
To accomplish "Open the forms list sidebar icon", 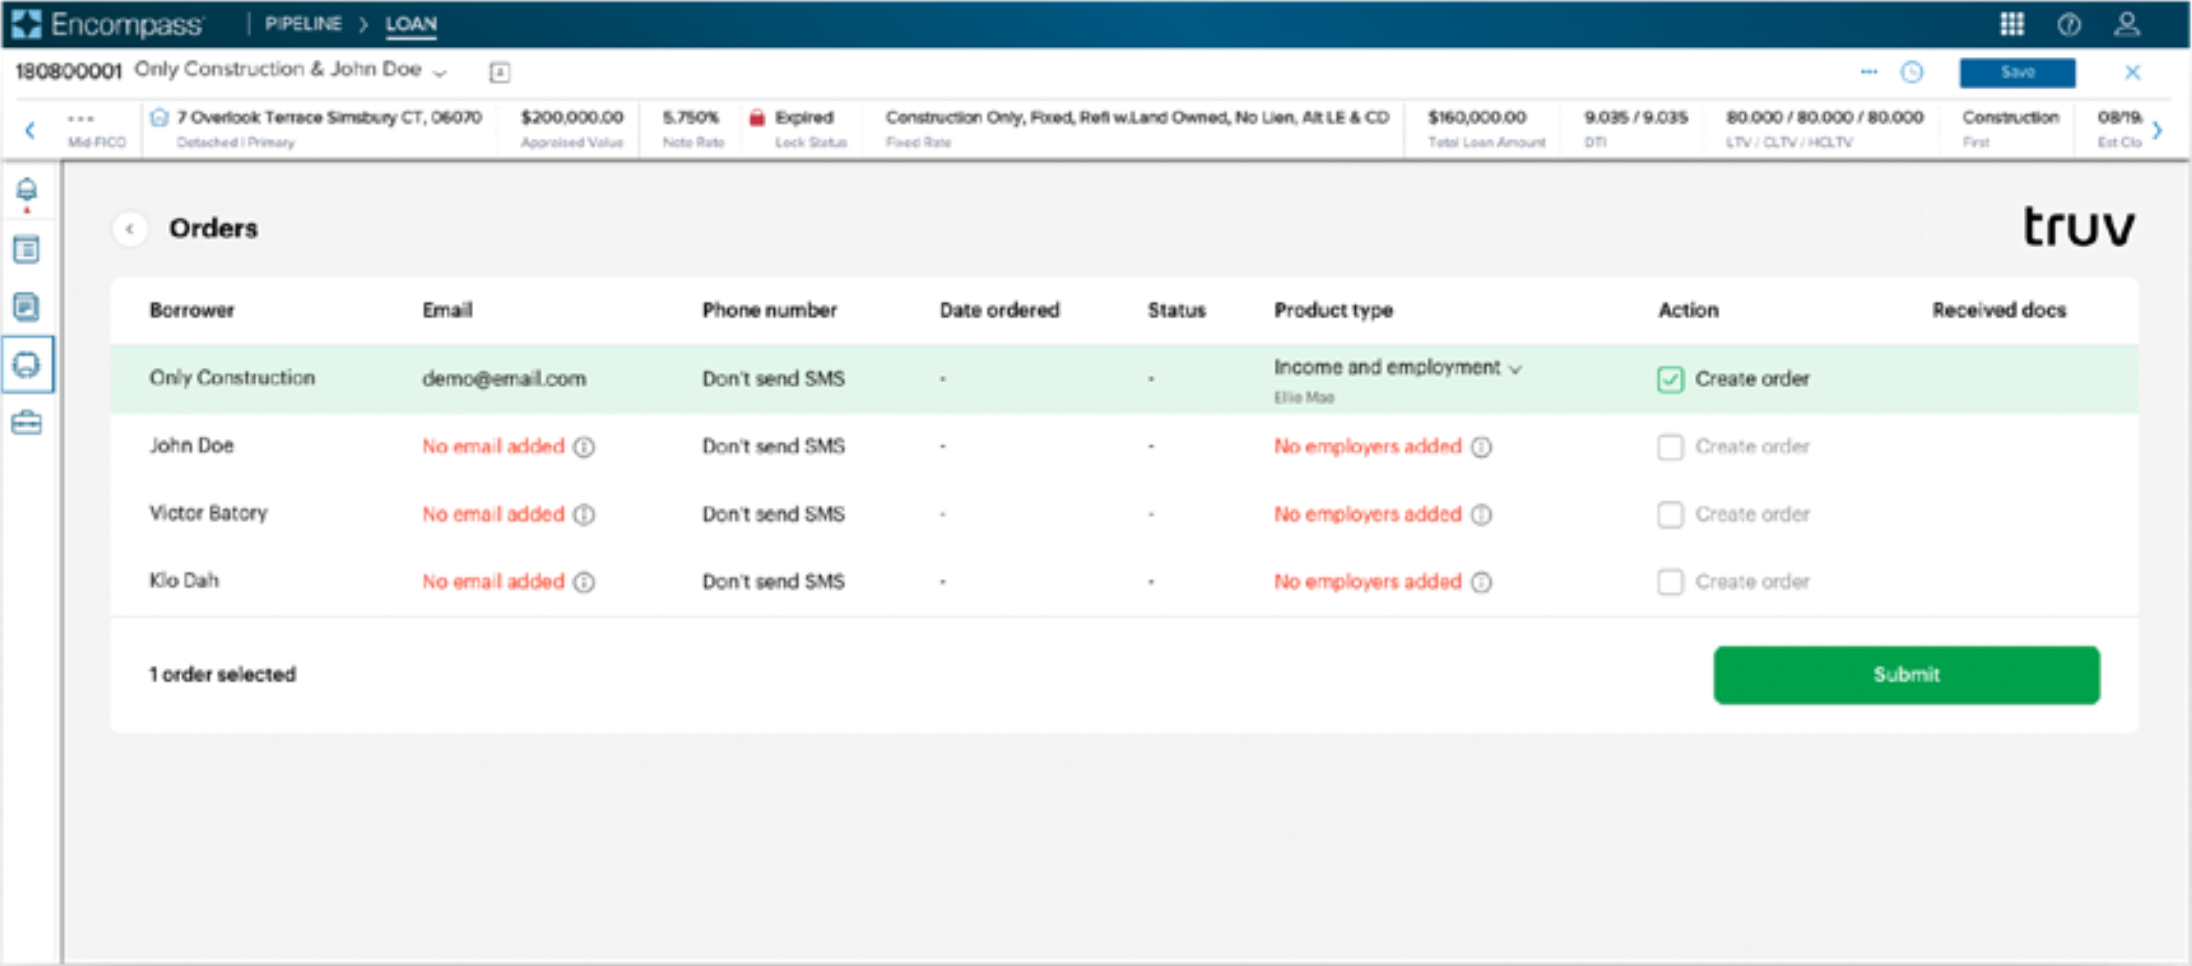I will point(27,249).
